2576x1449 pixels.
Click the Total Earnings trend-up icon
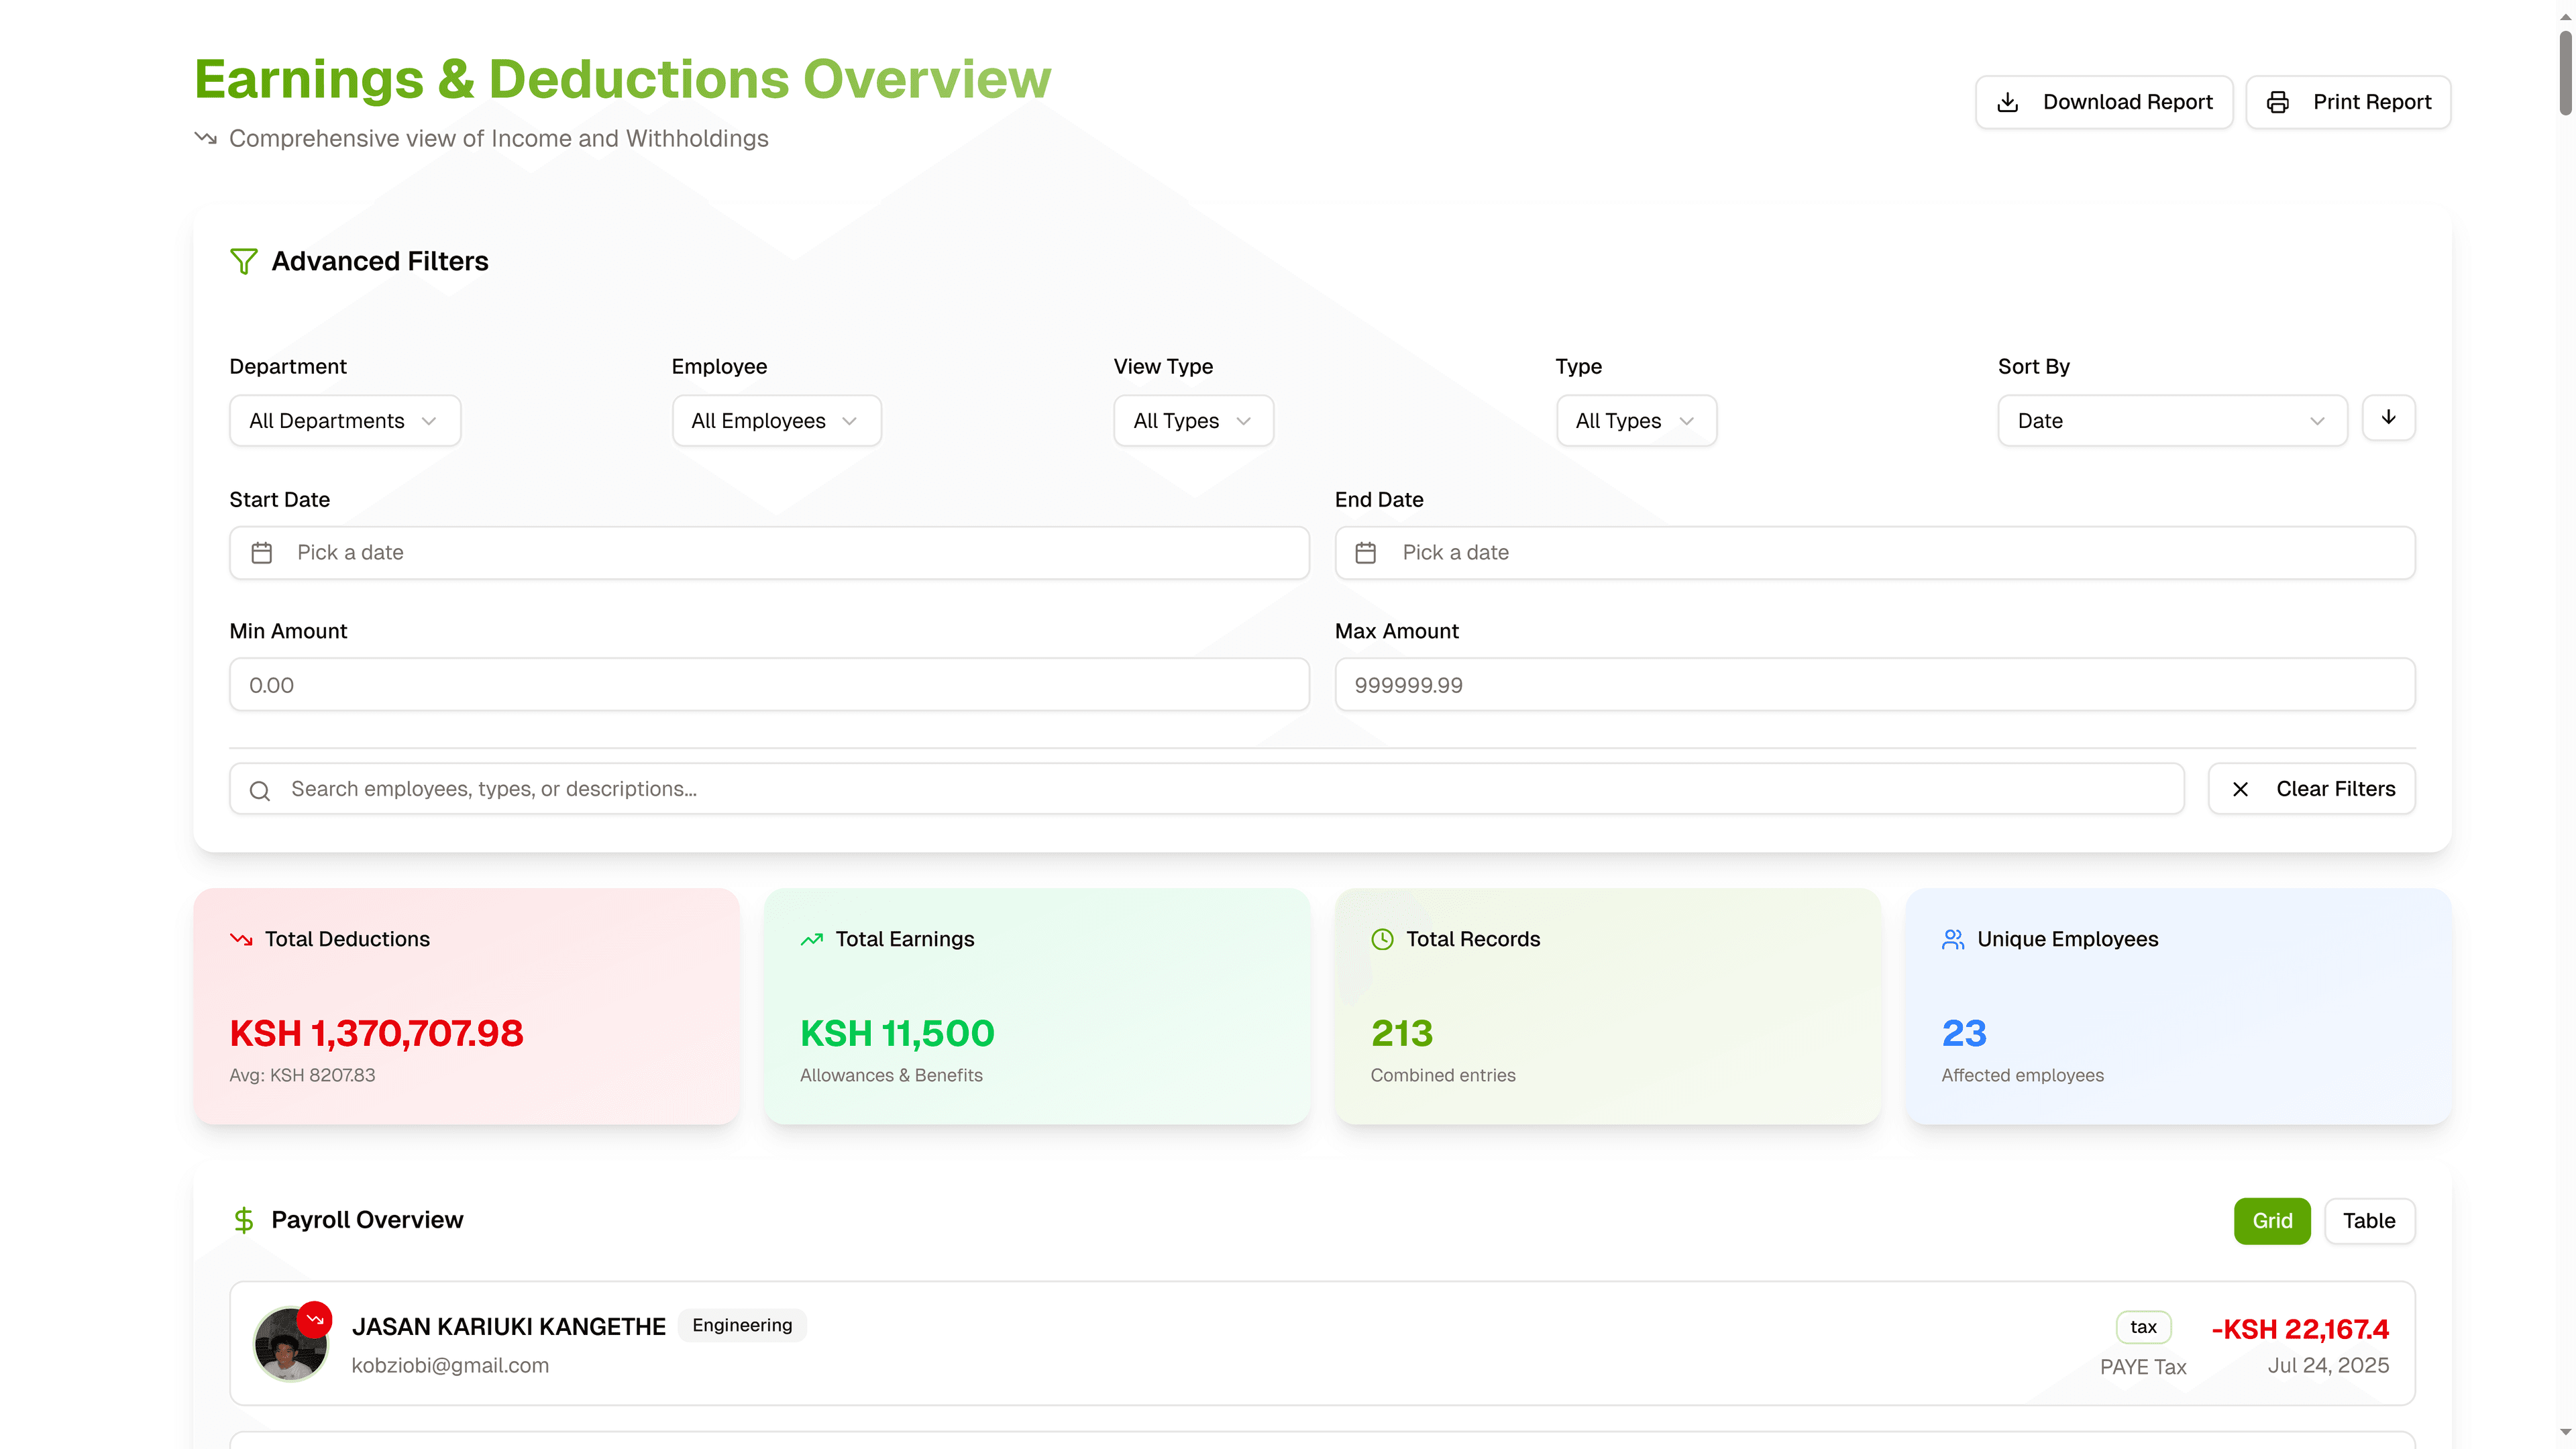click(812, 939)
